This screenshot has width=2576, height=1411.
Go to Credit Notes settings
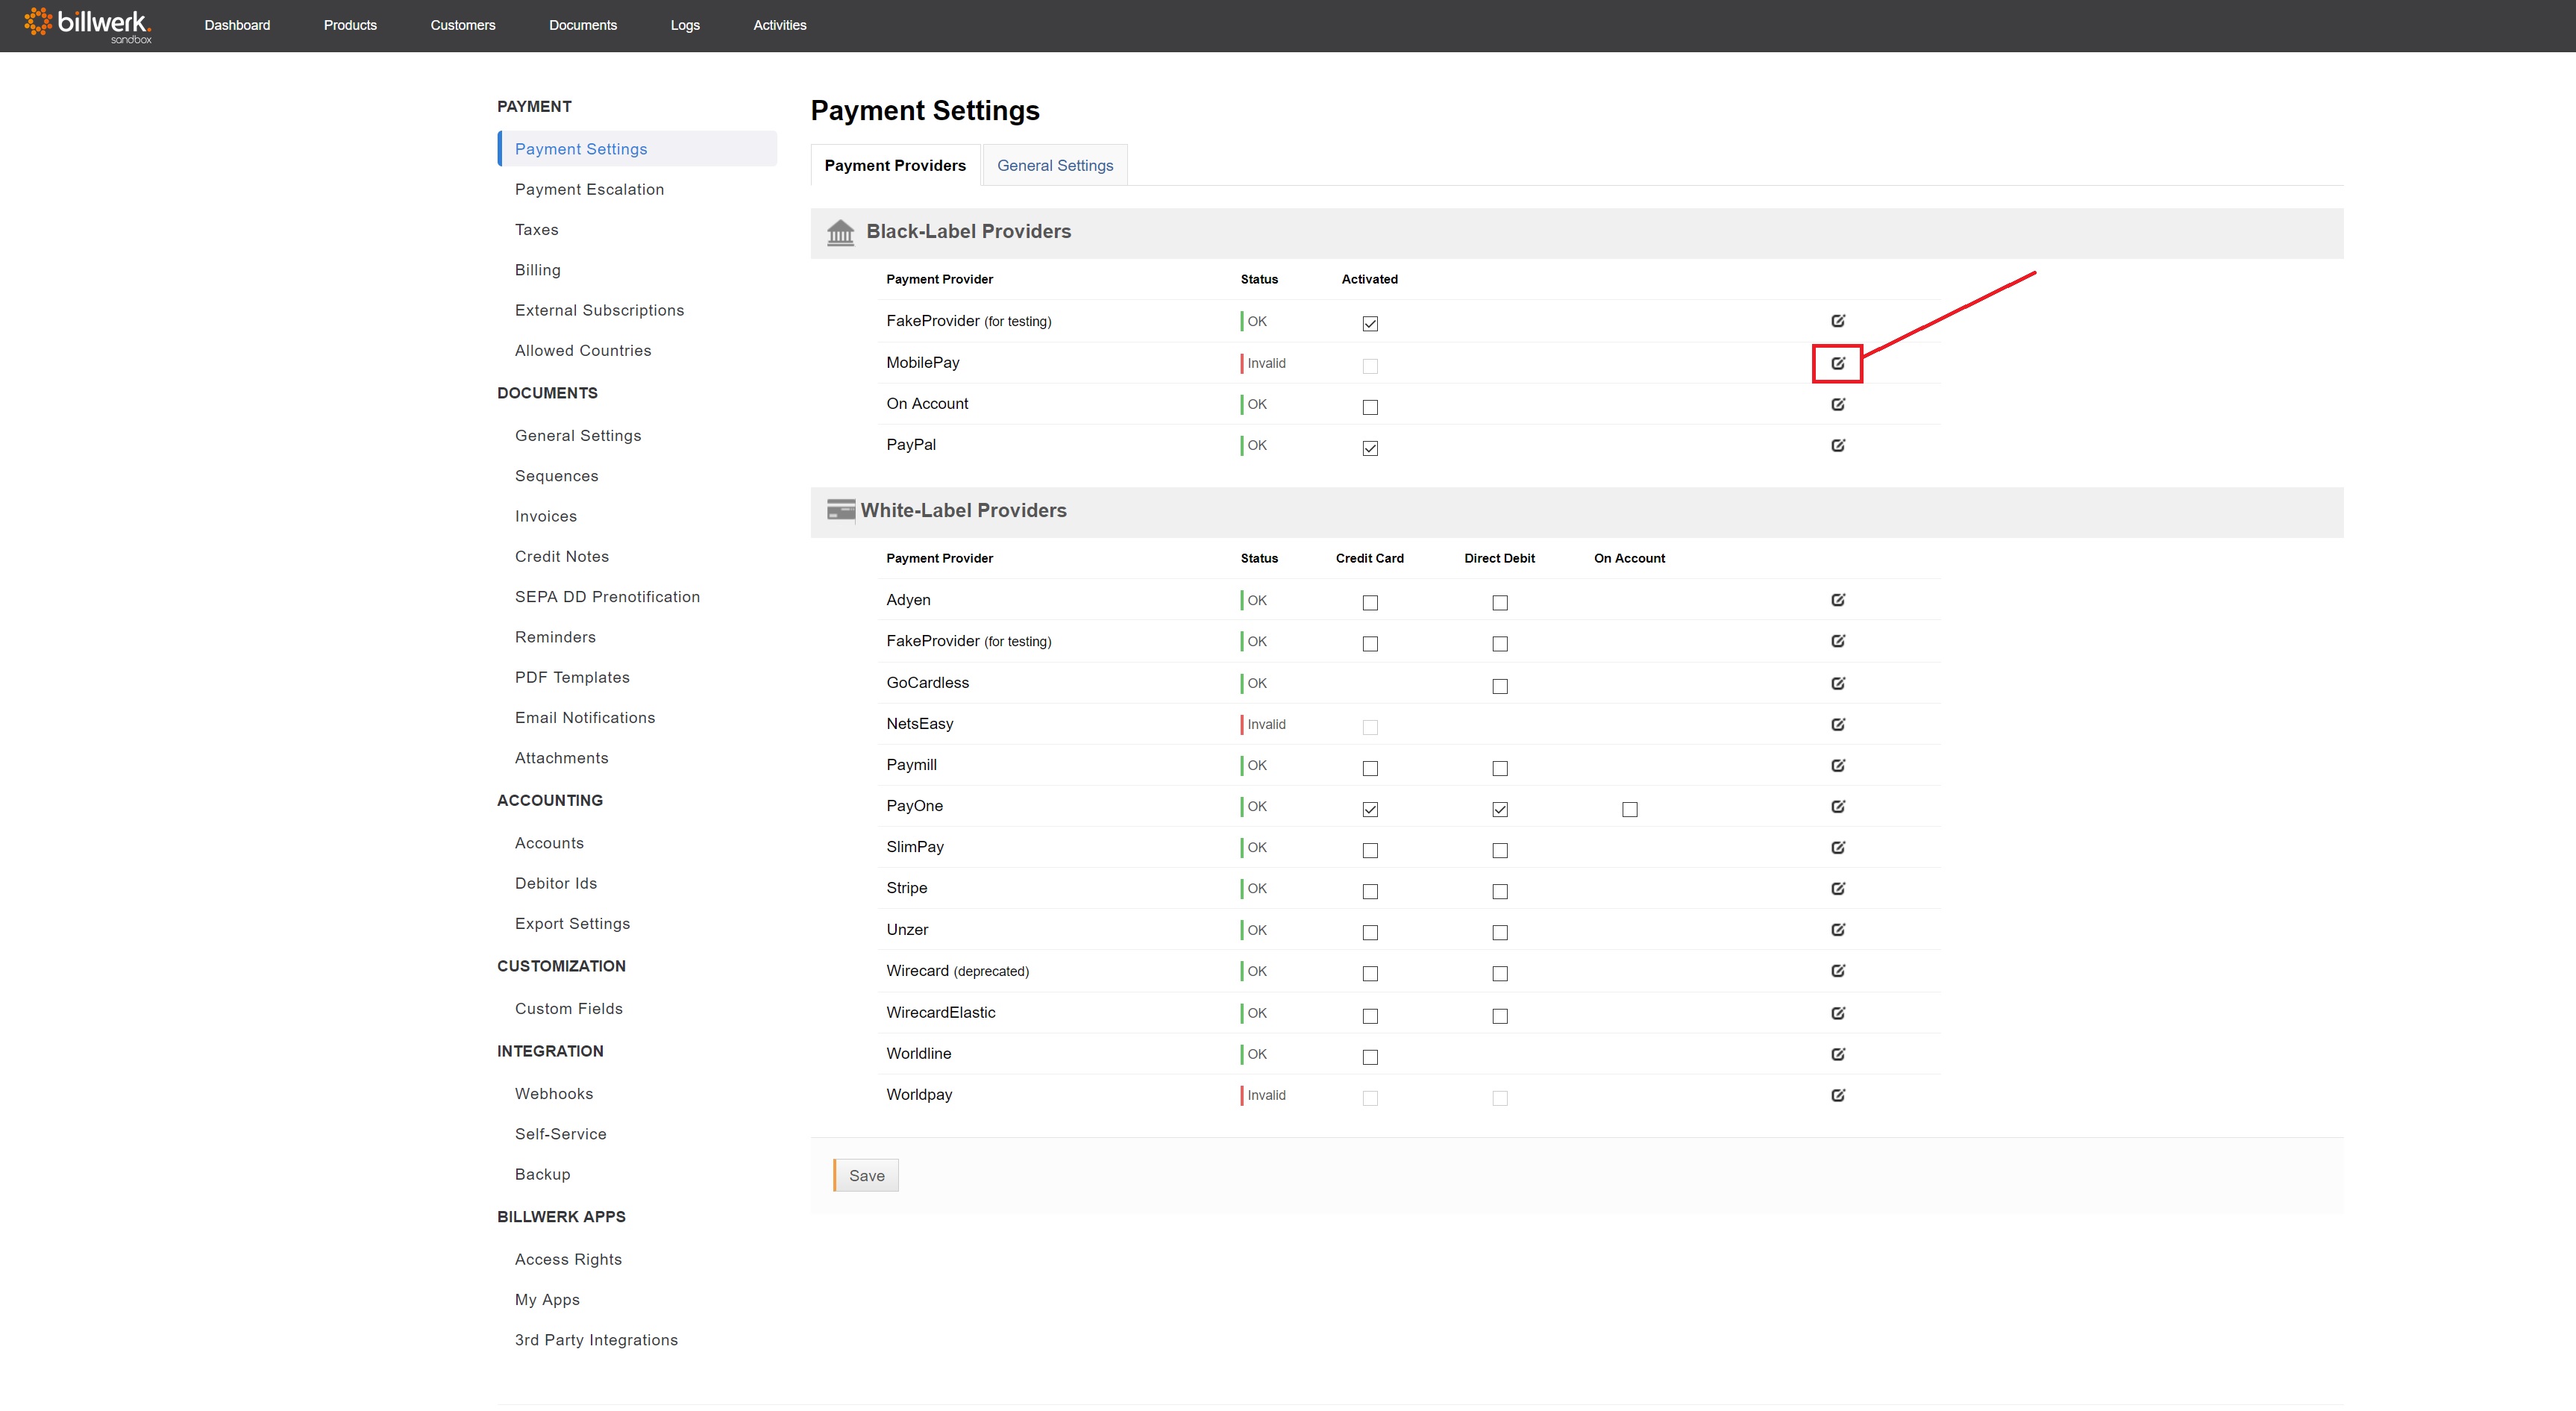[562, 556]
